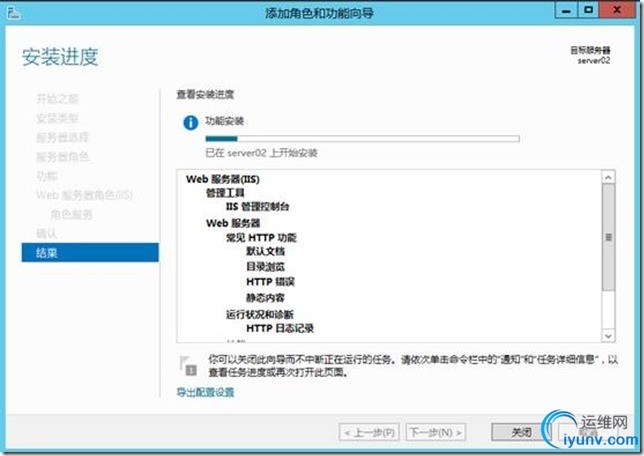Select 功能 step in sidebar
The height and width of the screenshot is (456, 644).
(47, 176)
